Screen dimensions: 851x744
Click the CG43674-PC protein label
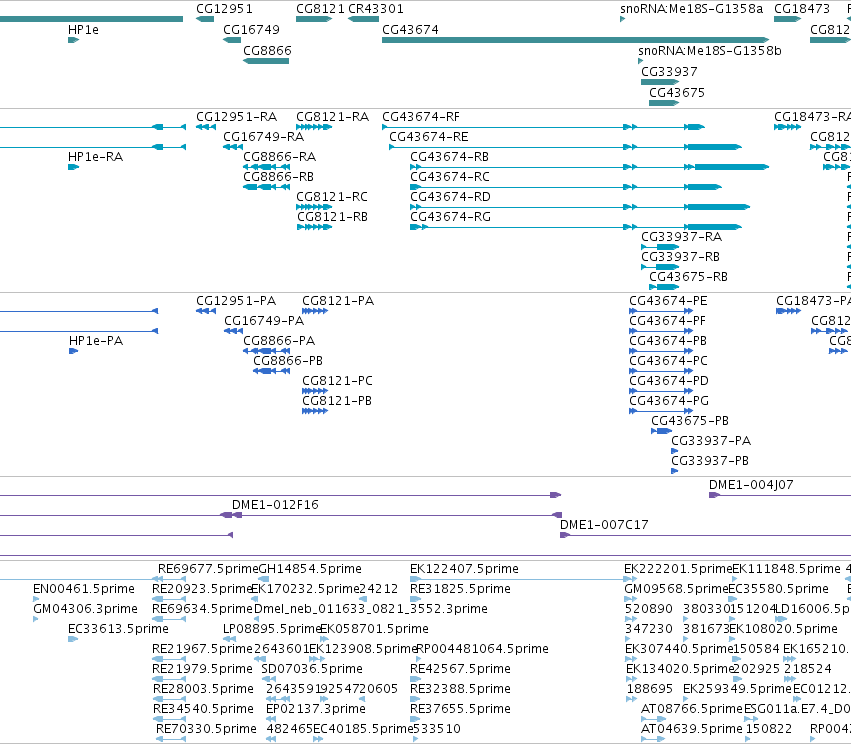[x=668, y=361]
